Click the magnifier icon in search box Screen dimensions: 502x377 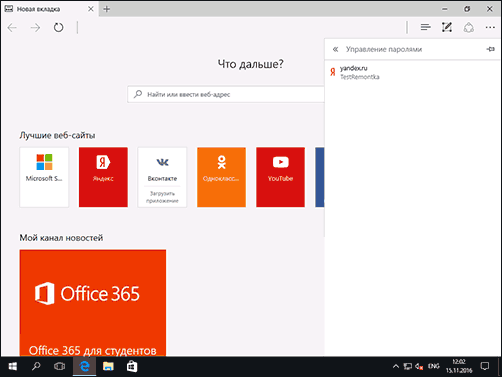click(138, 94)
